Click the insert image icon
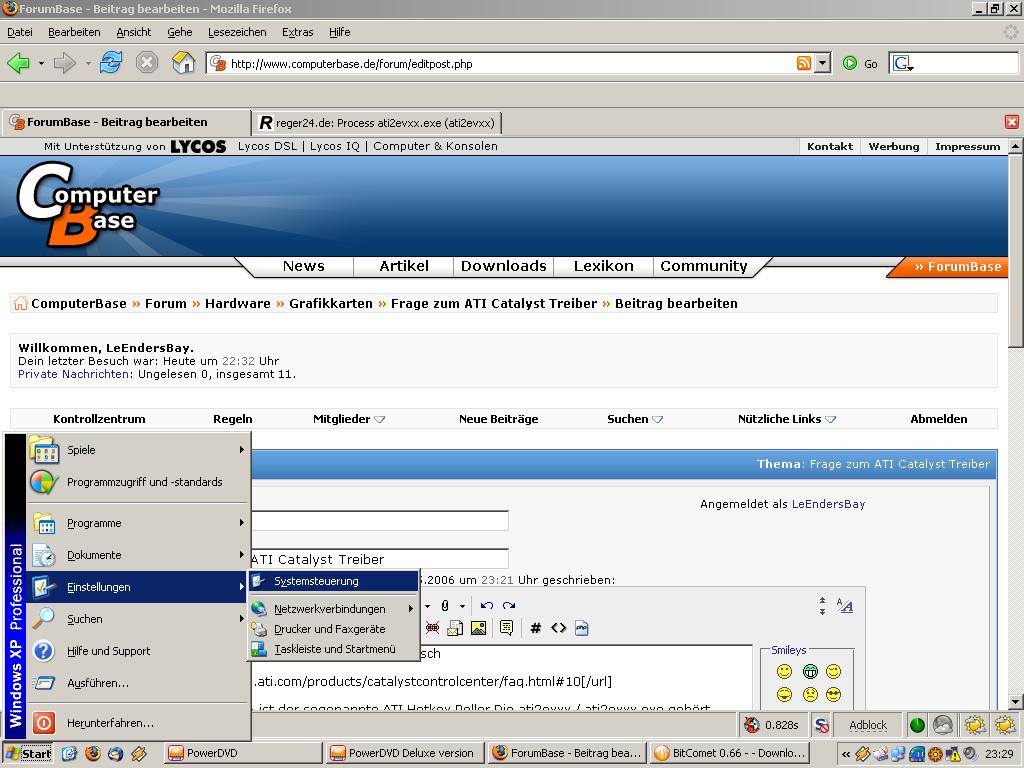 478,628
